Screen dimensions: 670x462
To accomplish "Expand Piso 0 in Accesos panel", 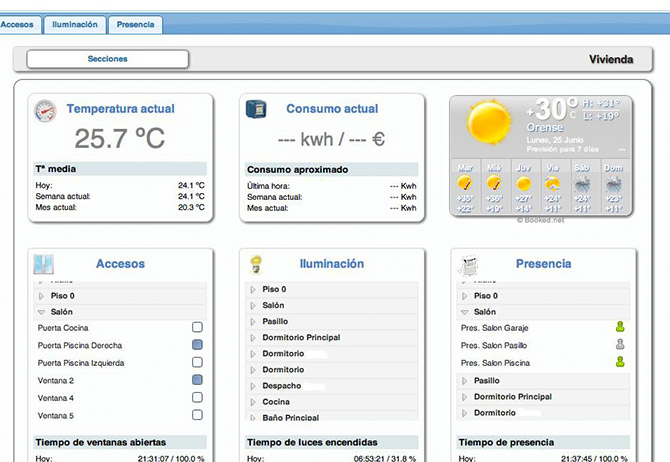I will 41,296.
